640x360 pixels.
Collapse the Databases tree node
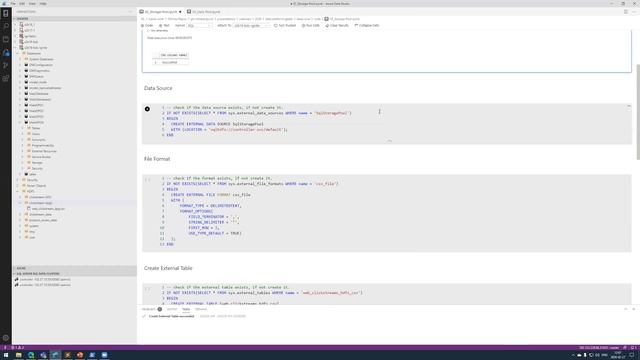[x=18, y=53]
